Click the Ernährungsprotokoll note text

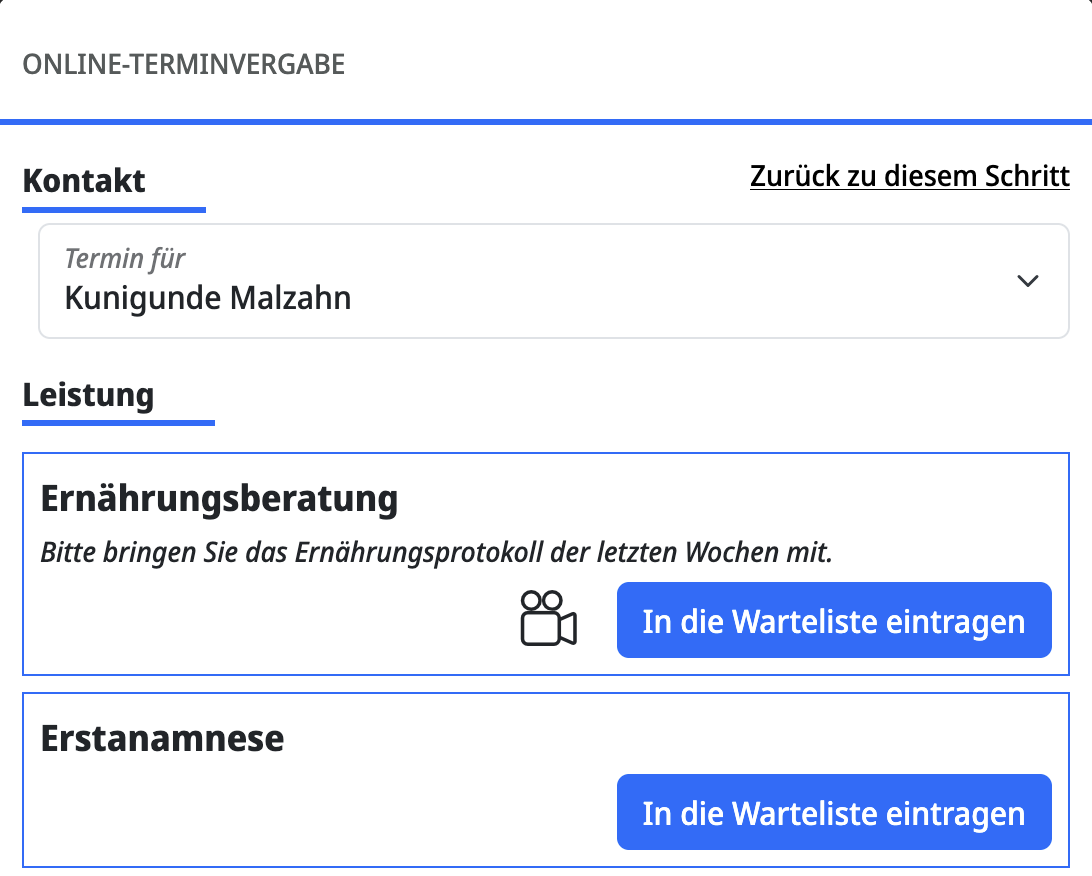[x=436, y=552]
